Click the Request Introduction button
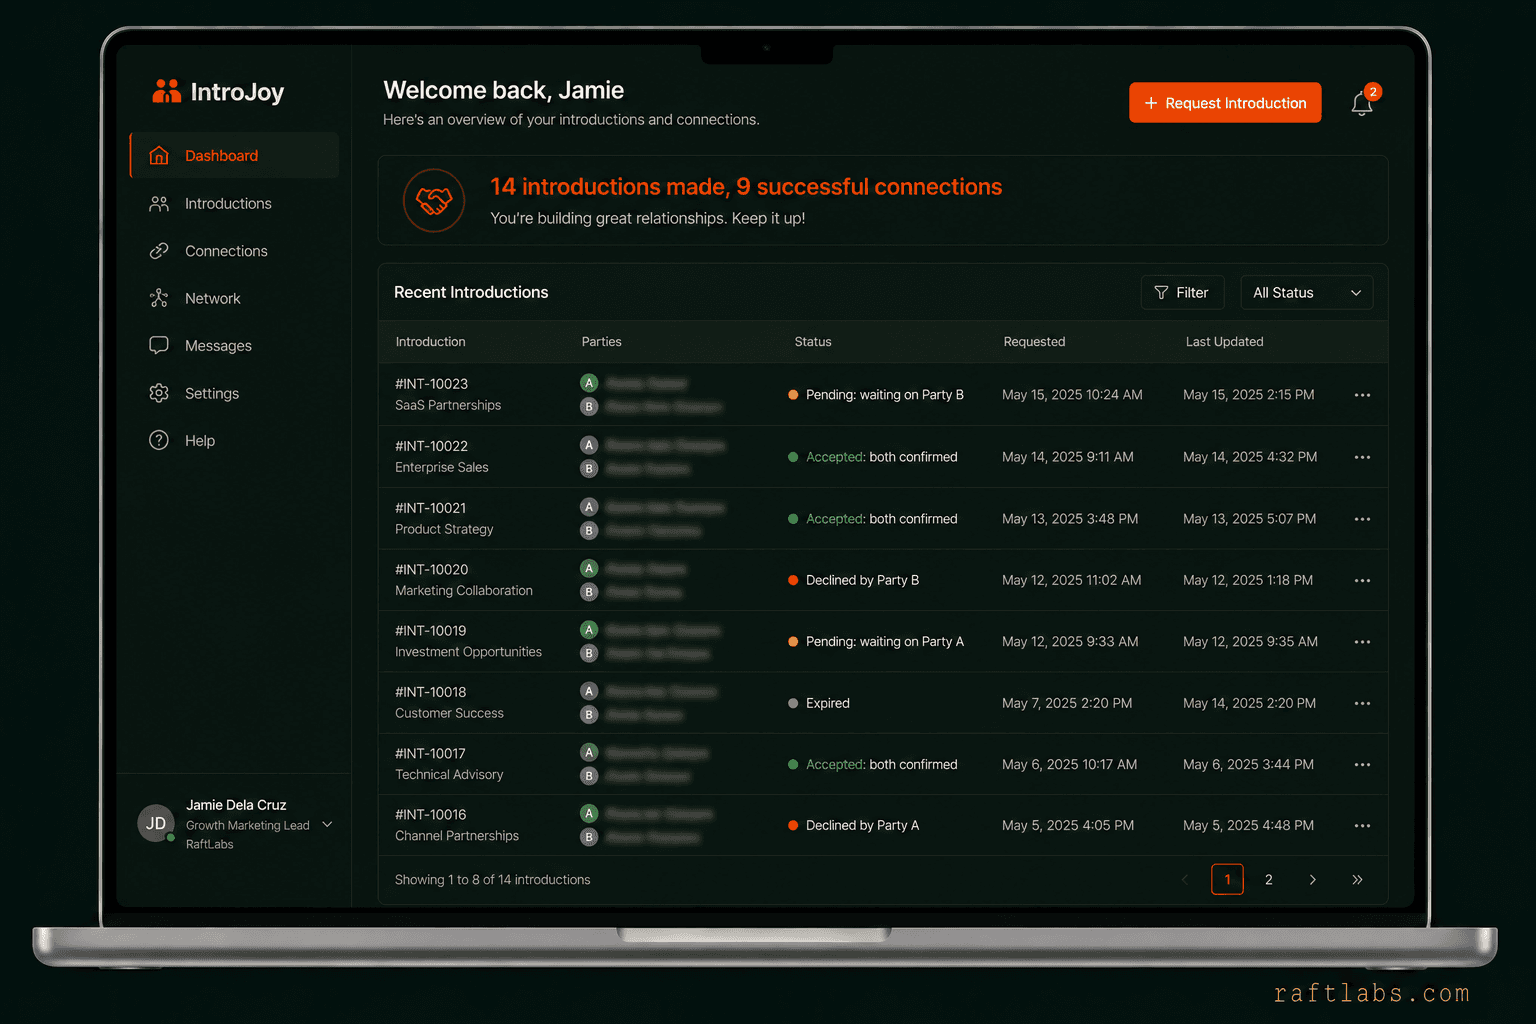 tap(1225, 103)
